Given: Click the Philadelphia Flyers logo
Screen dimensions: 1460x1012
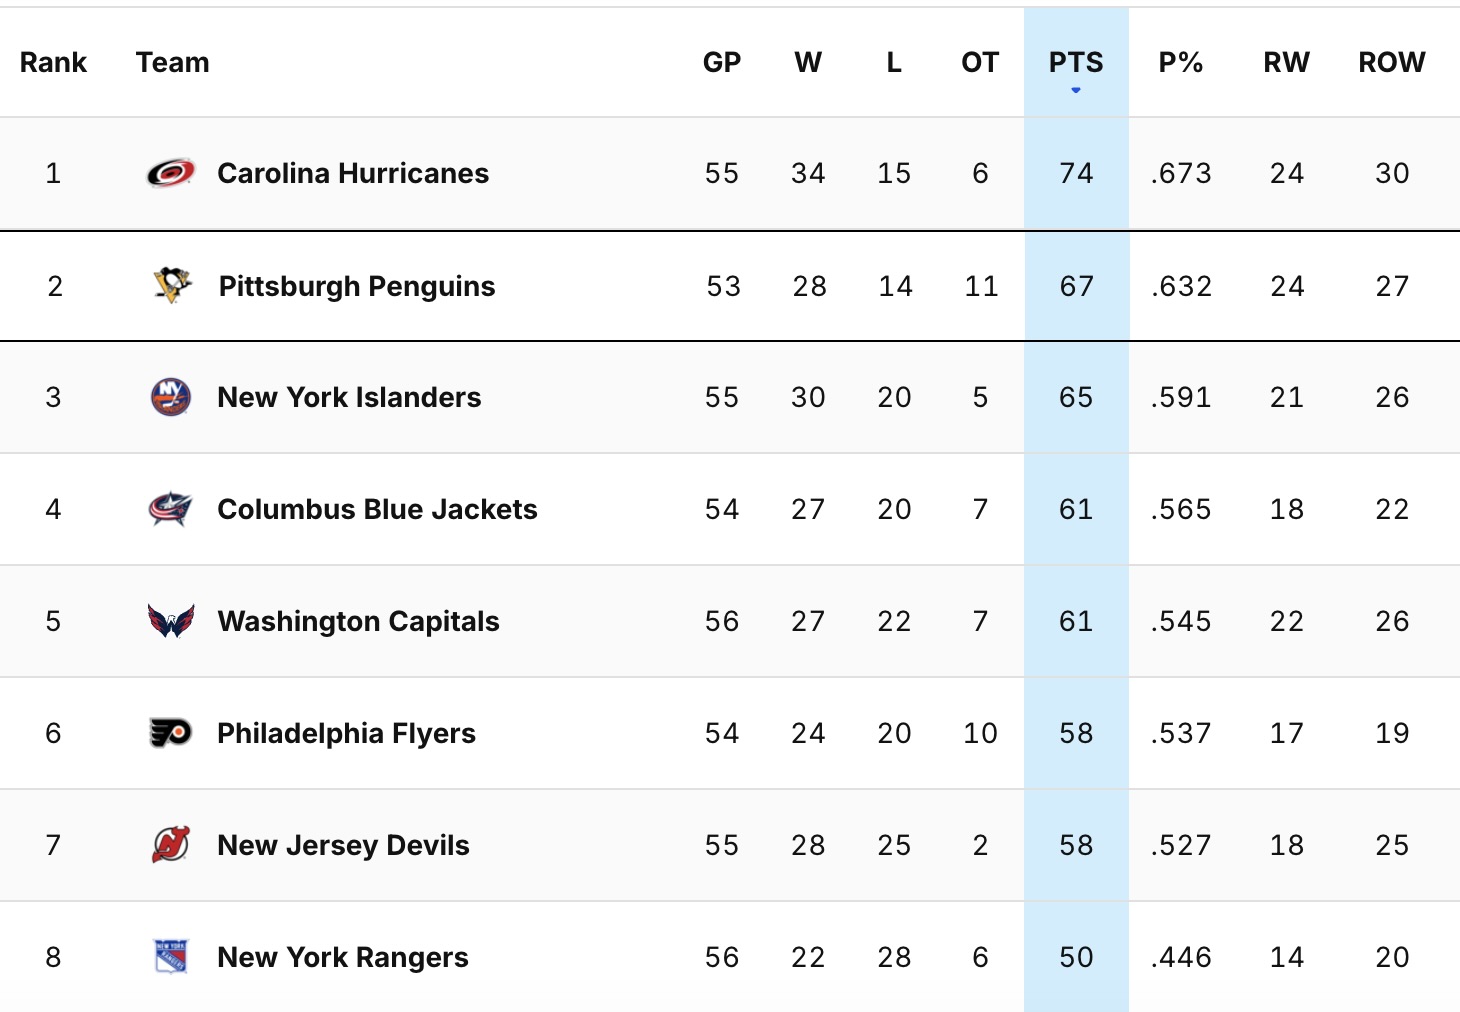Looking at the screenshot, I should pos(171,733).
